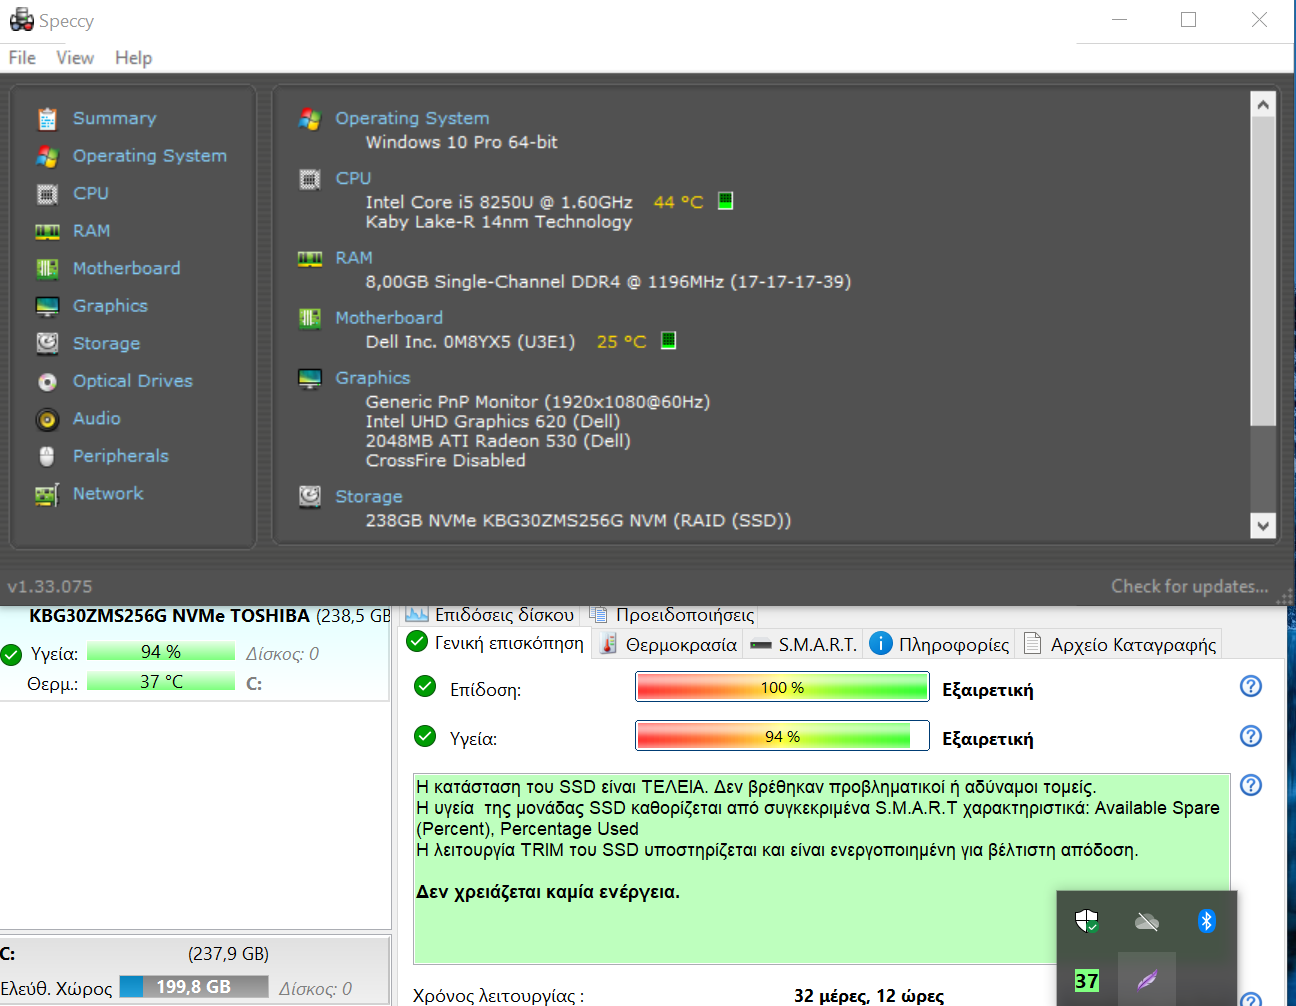
Task: Click the Audio speaker icon in sidebar
Action: [47, 419]
